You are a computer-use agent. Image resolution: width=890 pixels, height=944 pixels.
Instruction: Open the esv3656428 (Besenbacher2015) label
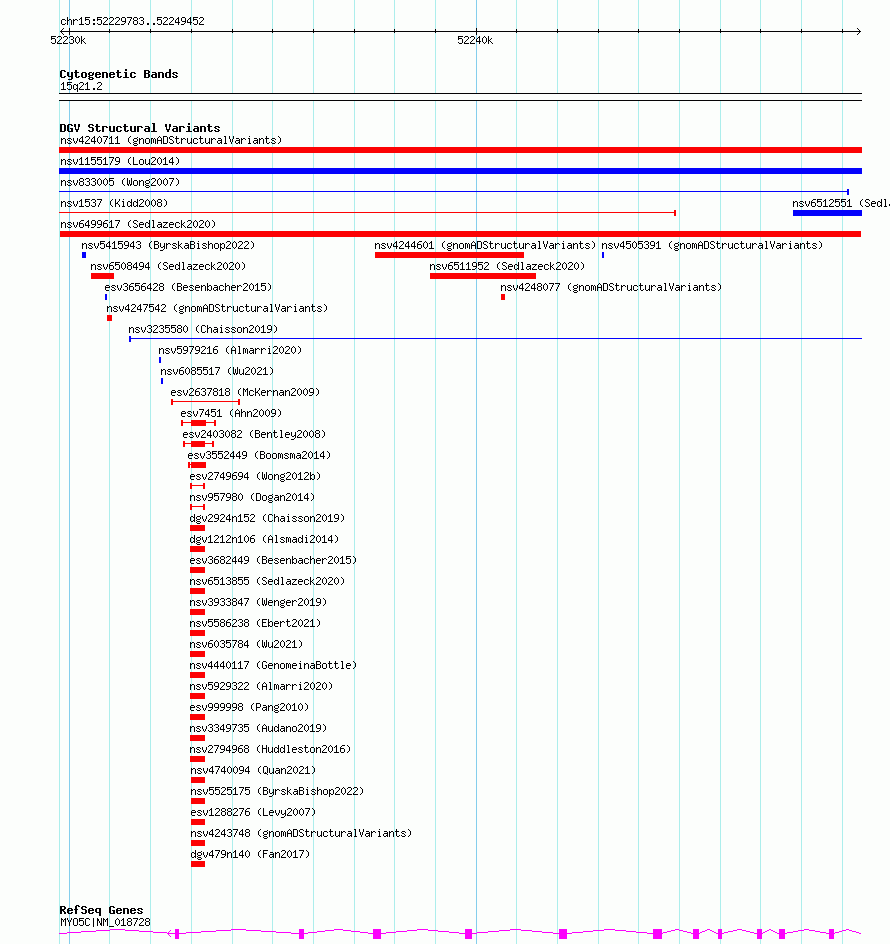coord(188,288)
